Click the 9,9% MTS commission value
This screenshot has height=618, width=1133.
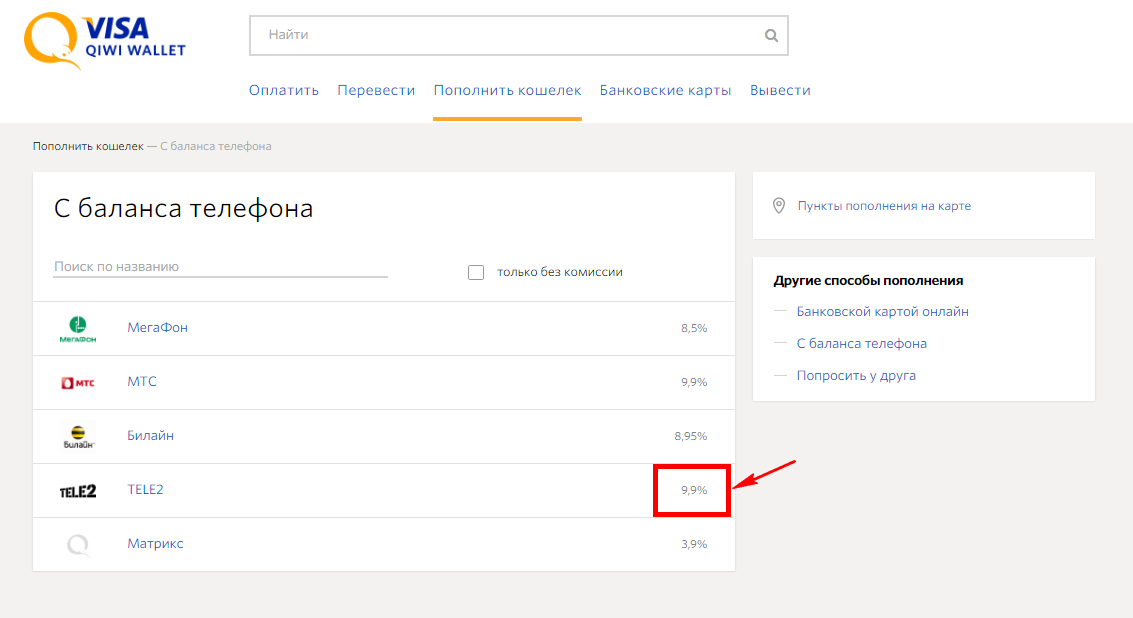[x=694, y=382]
